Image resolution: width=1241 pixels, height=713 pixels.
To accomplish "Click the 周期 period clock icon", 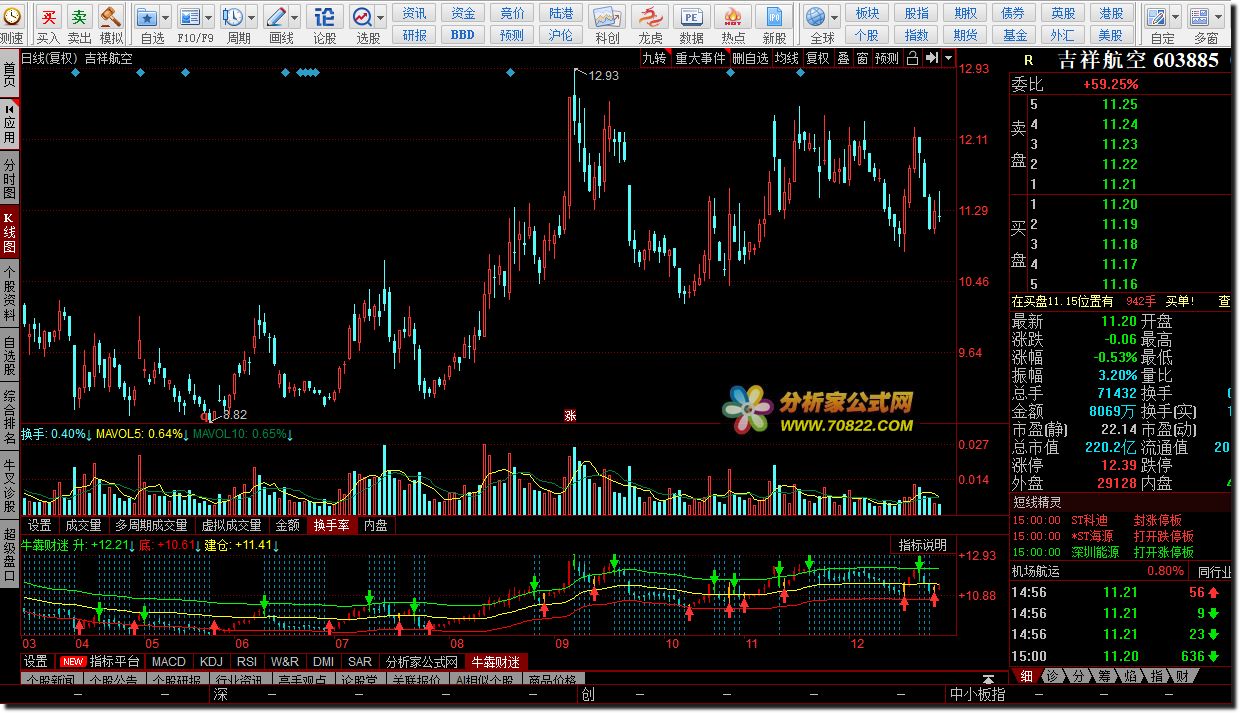I will click(x=231, y=17).
